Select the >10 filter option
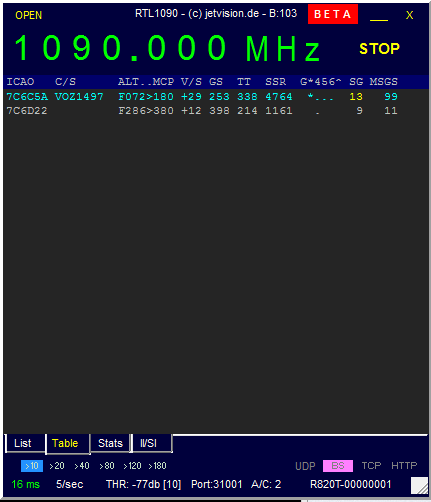The image size is (431, 502). (x=32, y=466)
